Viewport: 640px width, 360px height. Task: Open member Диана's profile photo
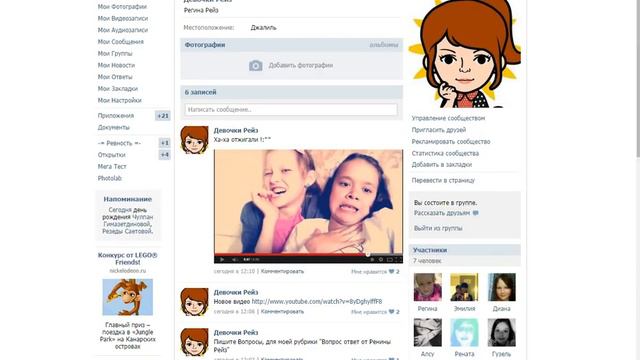click(x=502, y=287)
